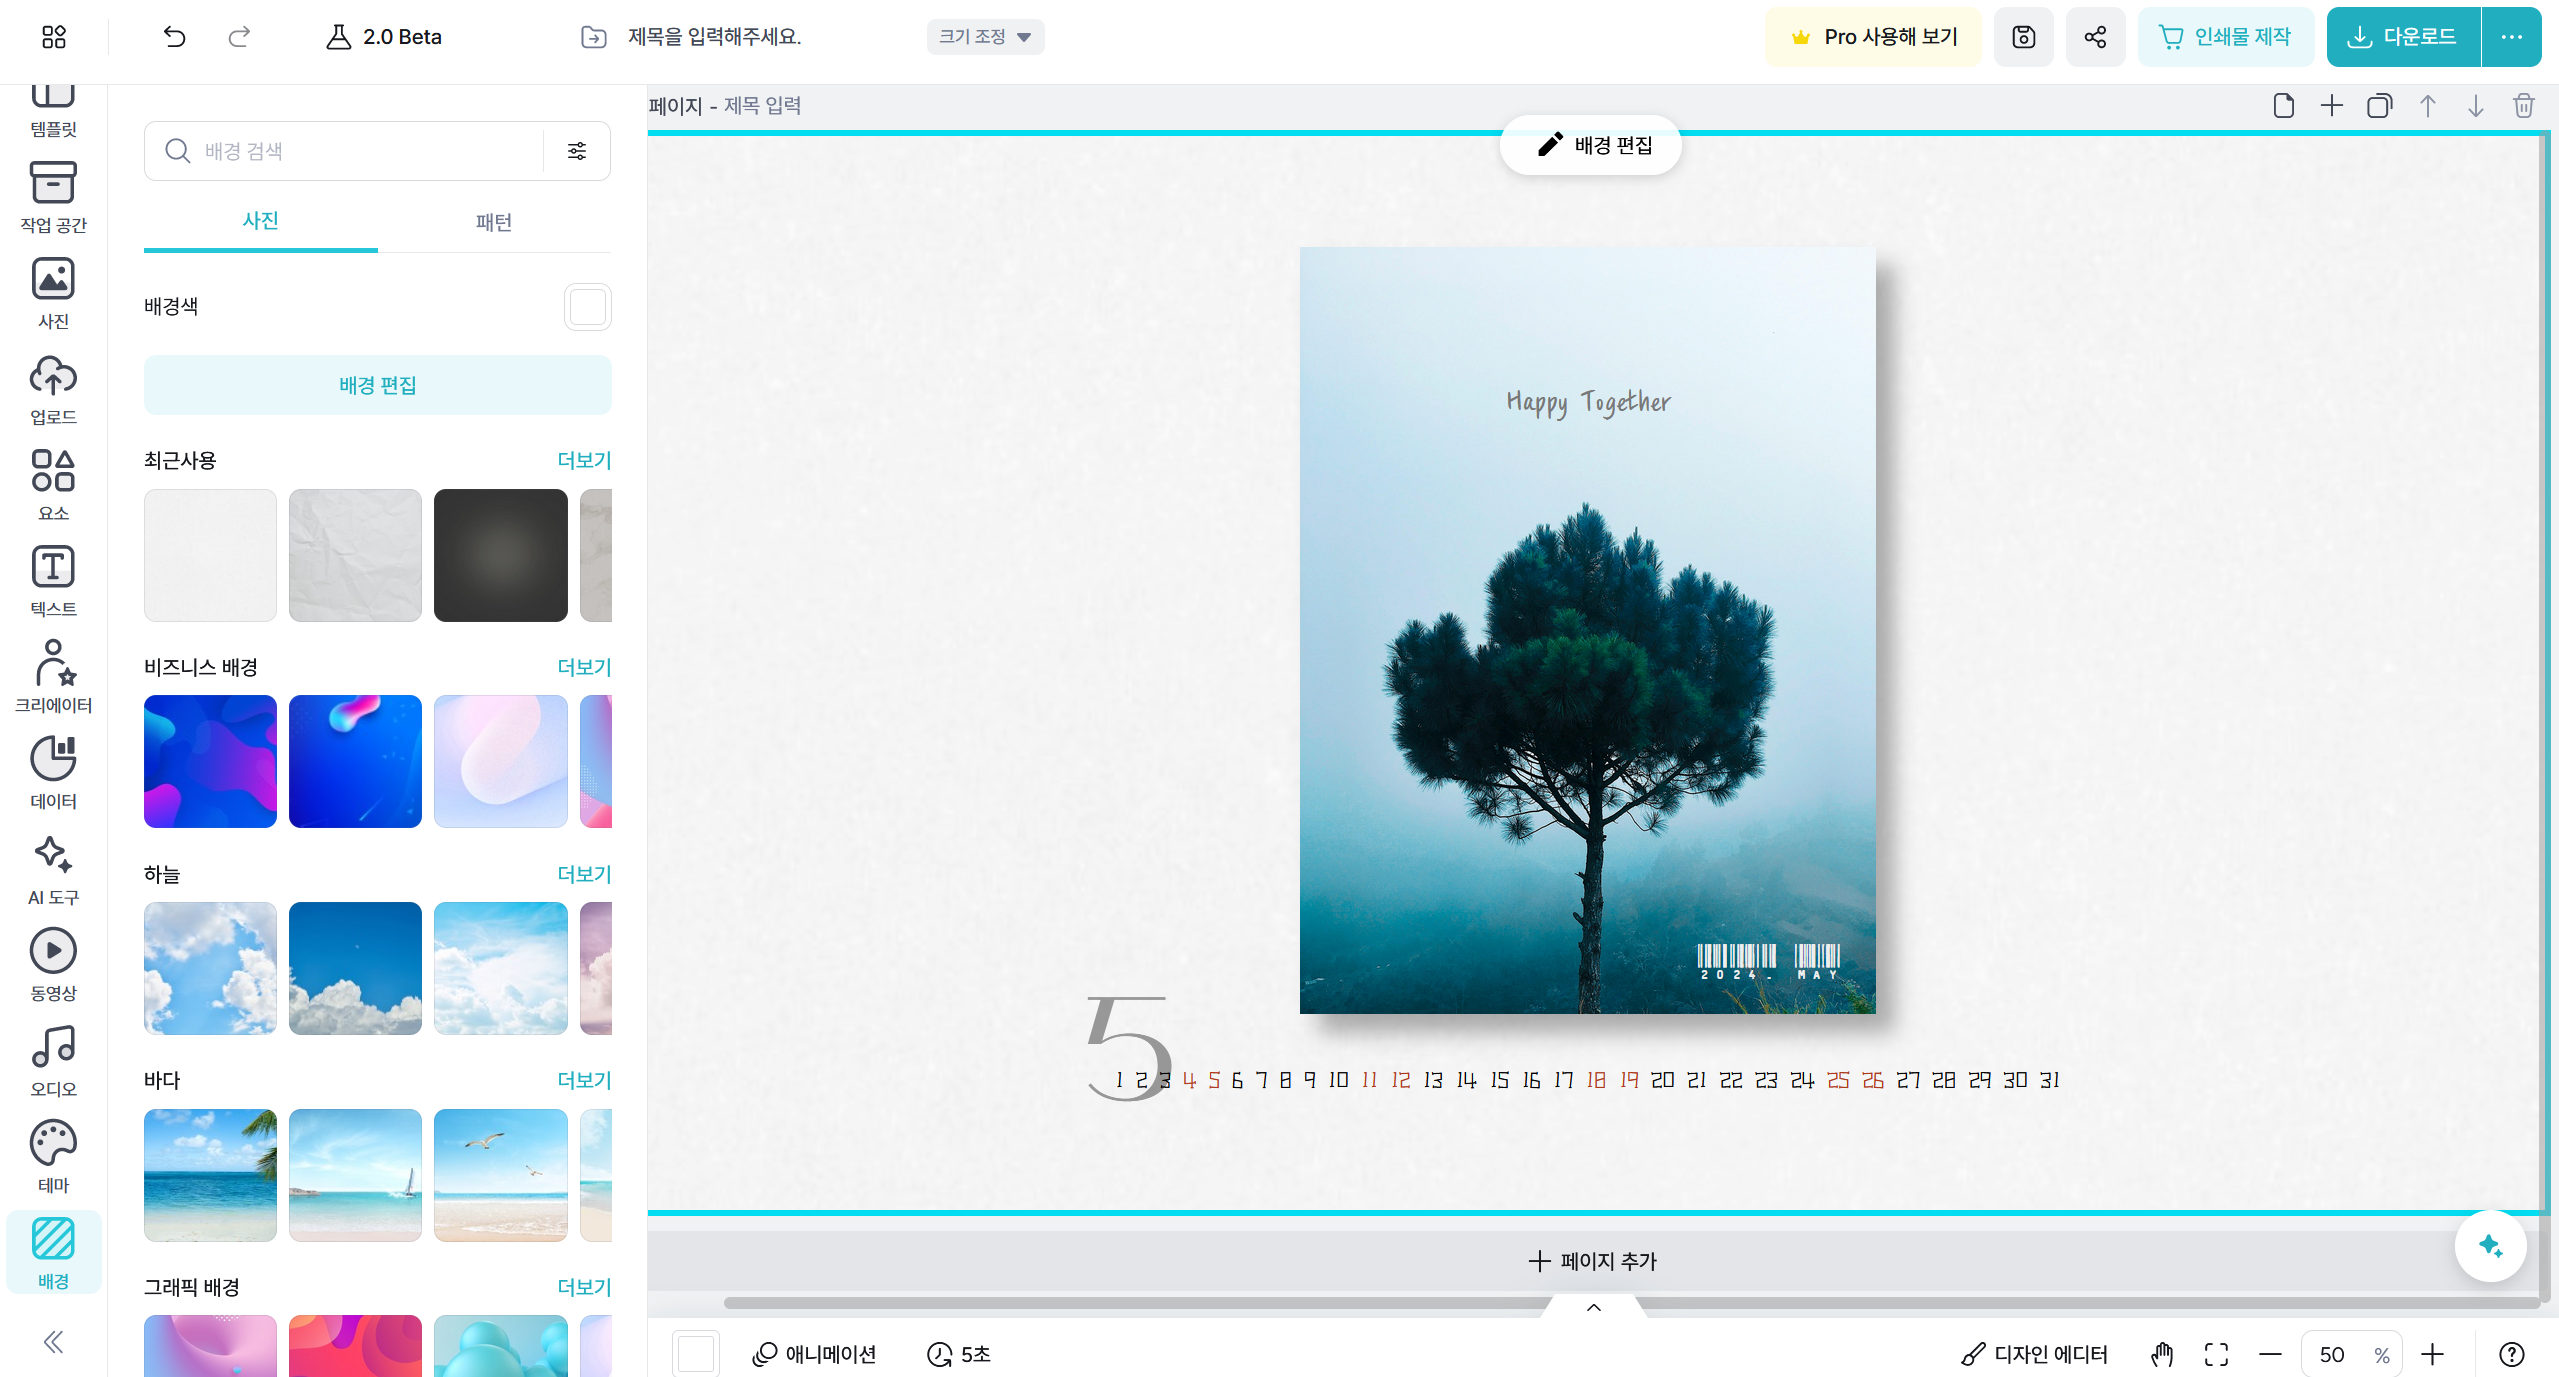
Task: Open the 크기 조정 dropdown
Action: click(x=984, y=37)
